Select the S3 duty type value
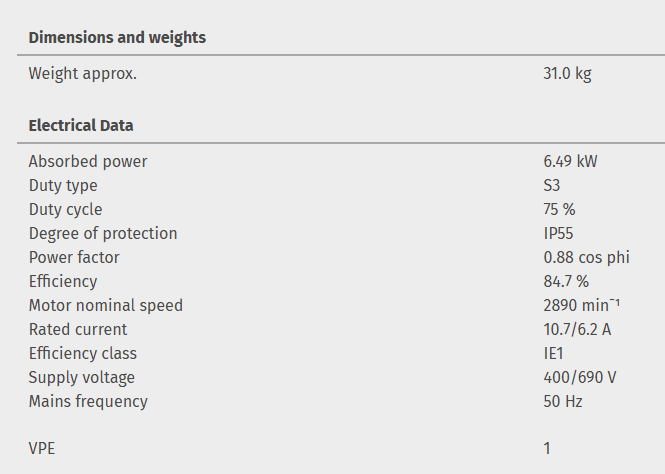 point(552,185)
